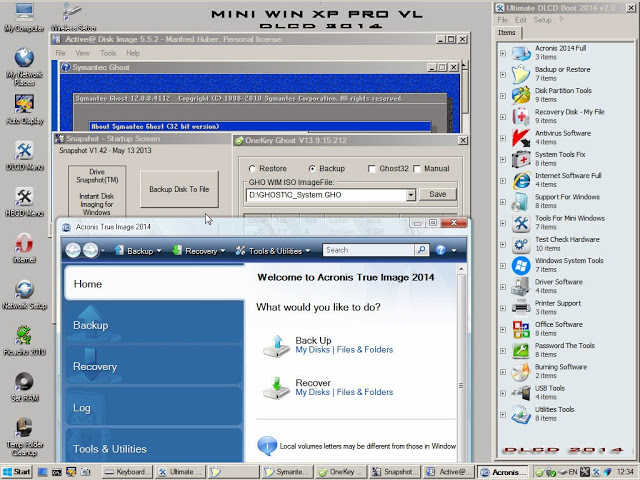Click the Windows System Tools icon
This screenshot has width=640, height=480.
click(521, 265)
